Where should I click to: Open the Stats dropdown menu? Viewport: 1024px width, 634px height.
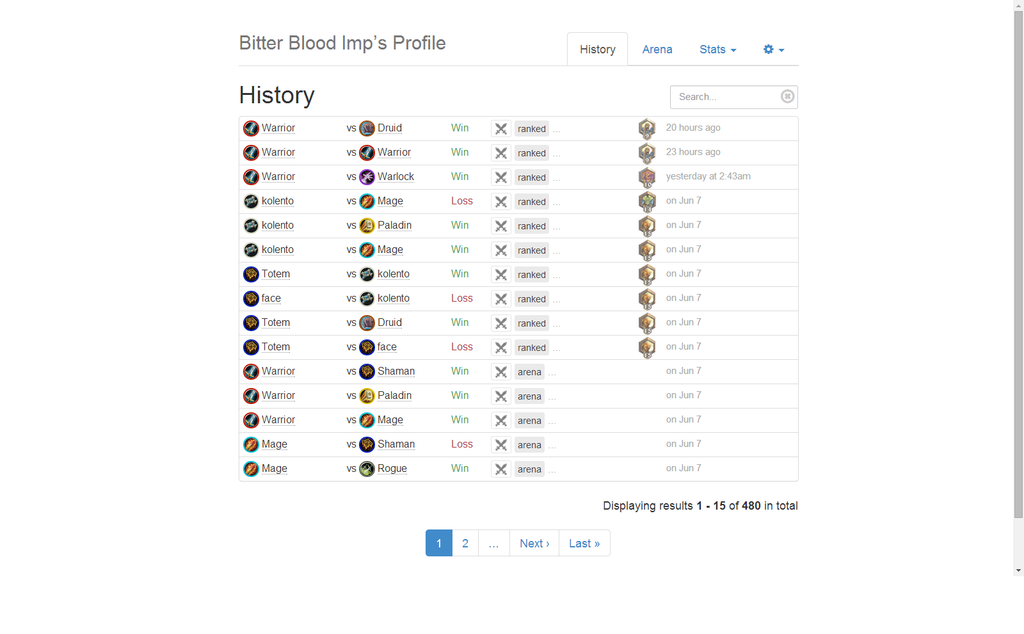click(x=718, y=50)
